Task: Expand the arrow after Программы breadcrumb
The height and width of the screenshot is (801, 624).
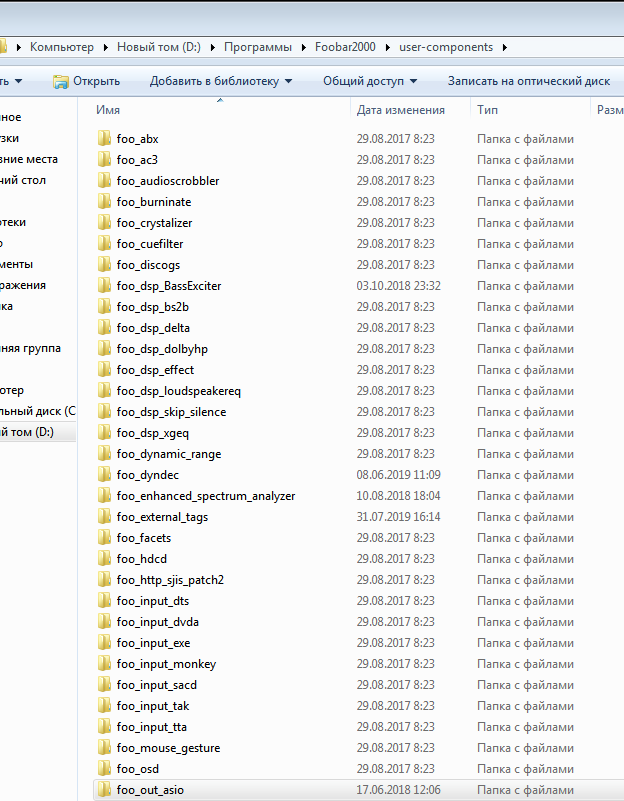Action: [x=304, y=47]
